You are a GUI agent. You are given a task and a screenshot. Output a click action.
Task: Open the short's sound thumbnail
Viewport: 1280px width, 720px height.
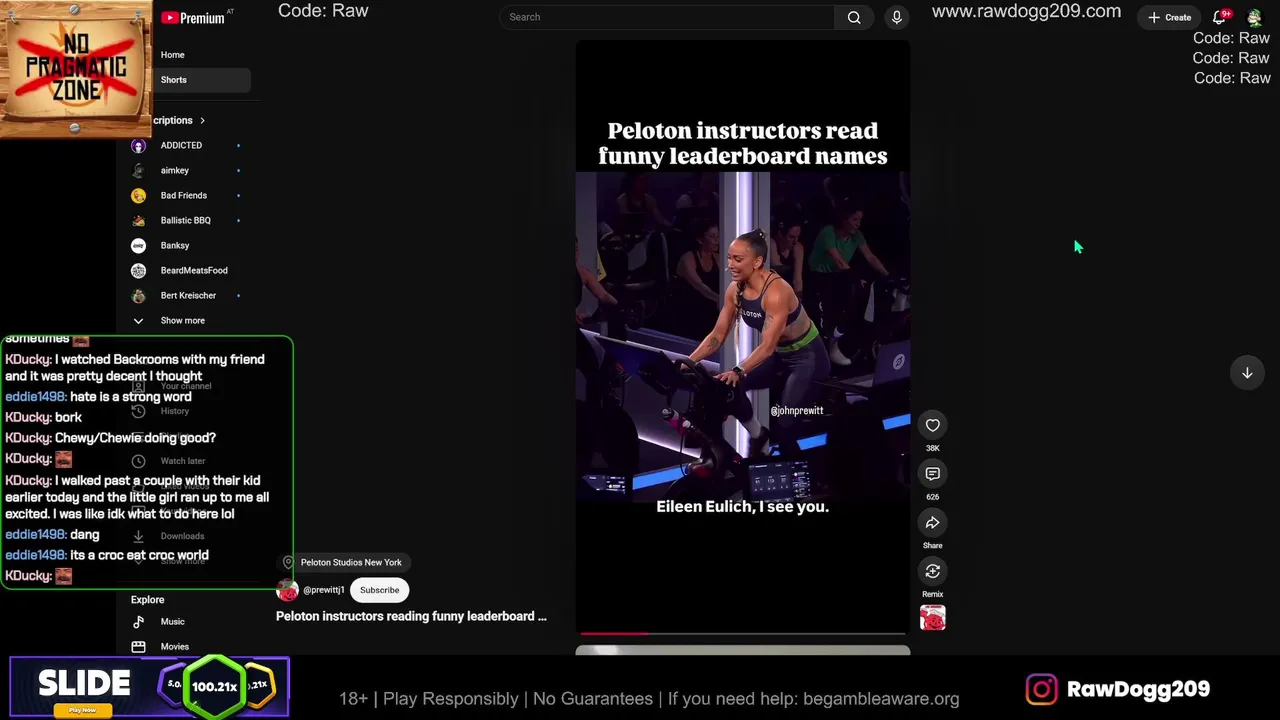pyautogui.click(x=932, y=619)
